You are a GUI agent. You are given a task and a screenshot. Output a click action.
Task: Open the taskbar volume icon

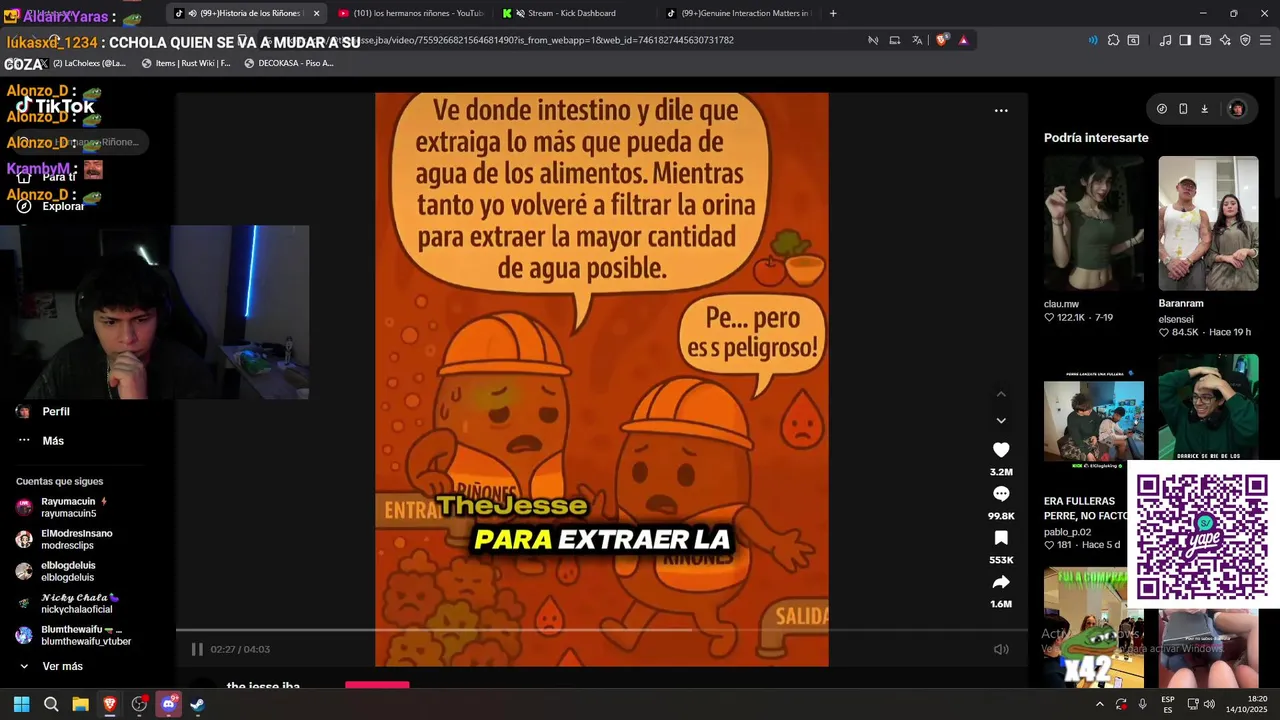coord(1209,704)
